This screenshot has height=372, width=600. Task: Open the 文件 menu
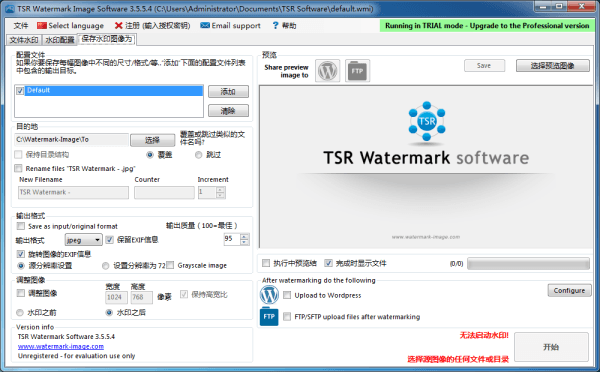point(21,26)
